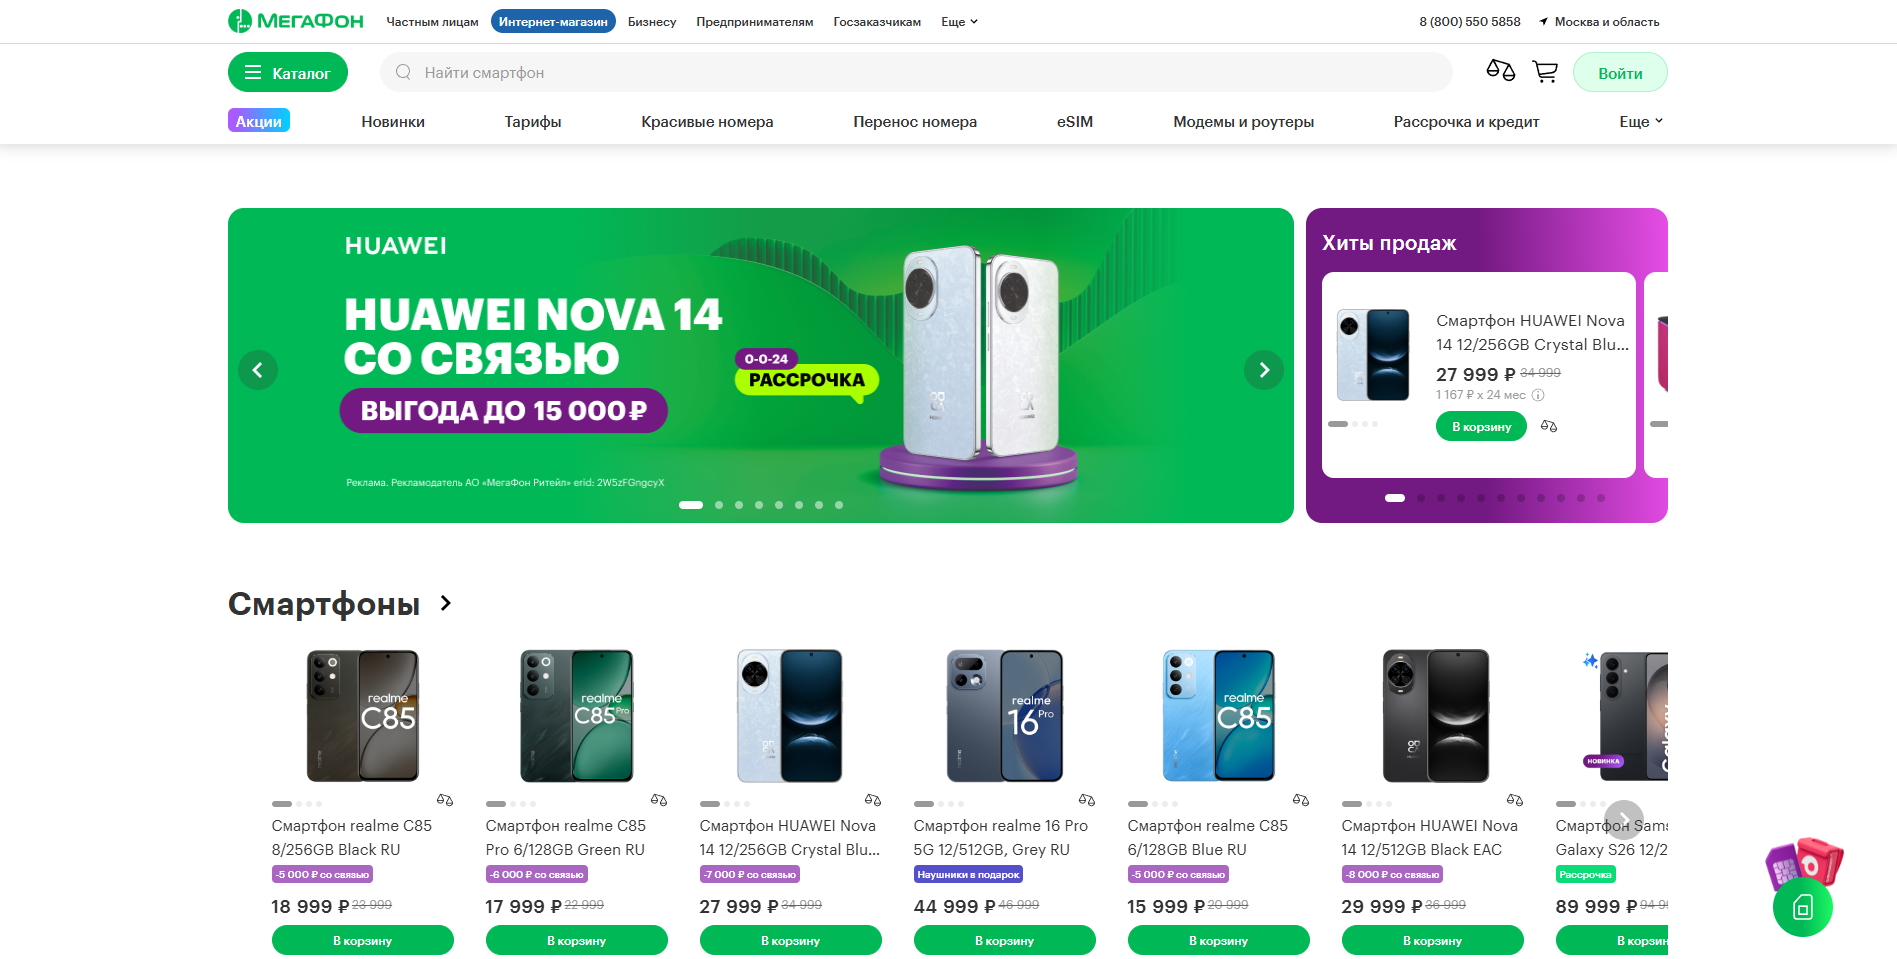The width and height of the screenshot is (1897, 959).
Task: Add realme C85 8/256GB Black to comparison
Action: coord(445,800)
